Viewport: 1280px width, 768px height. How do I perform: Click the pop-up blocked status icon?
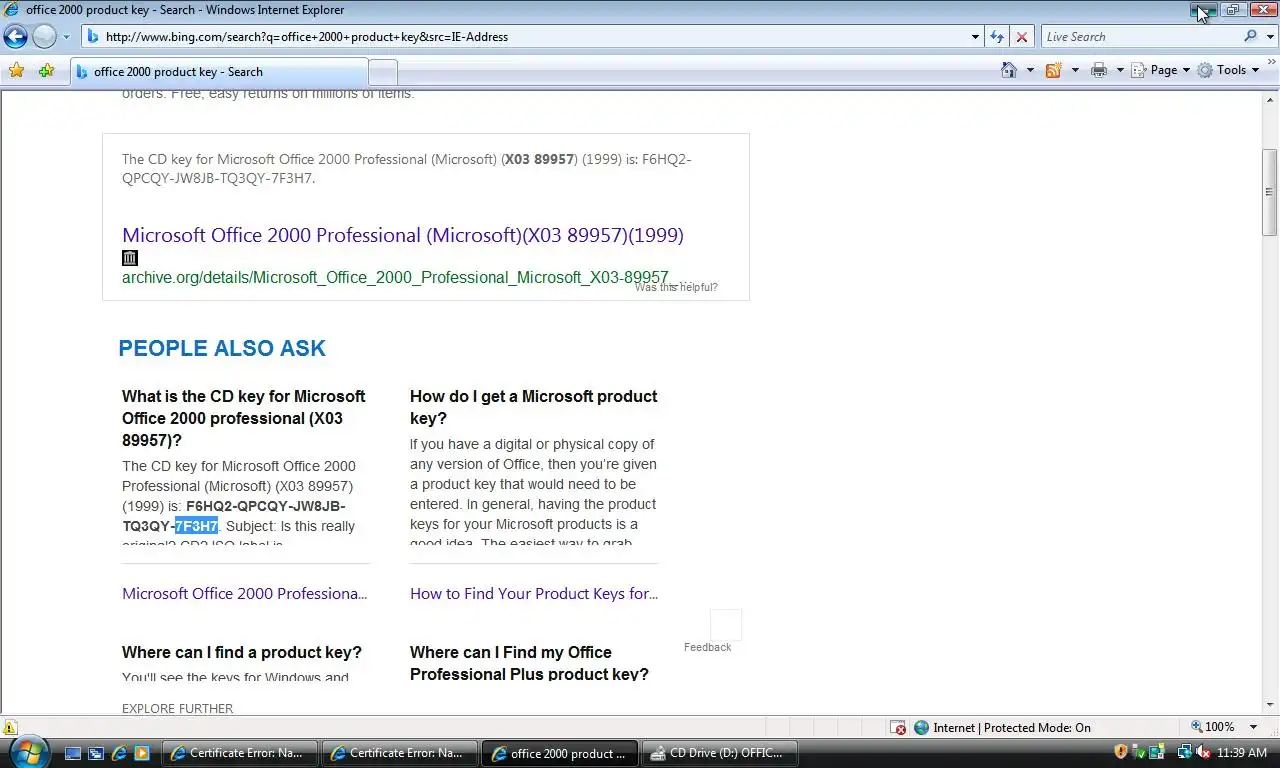898,728
